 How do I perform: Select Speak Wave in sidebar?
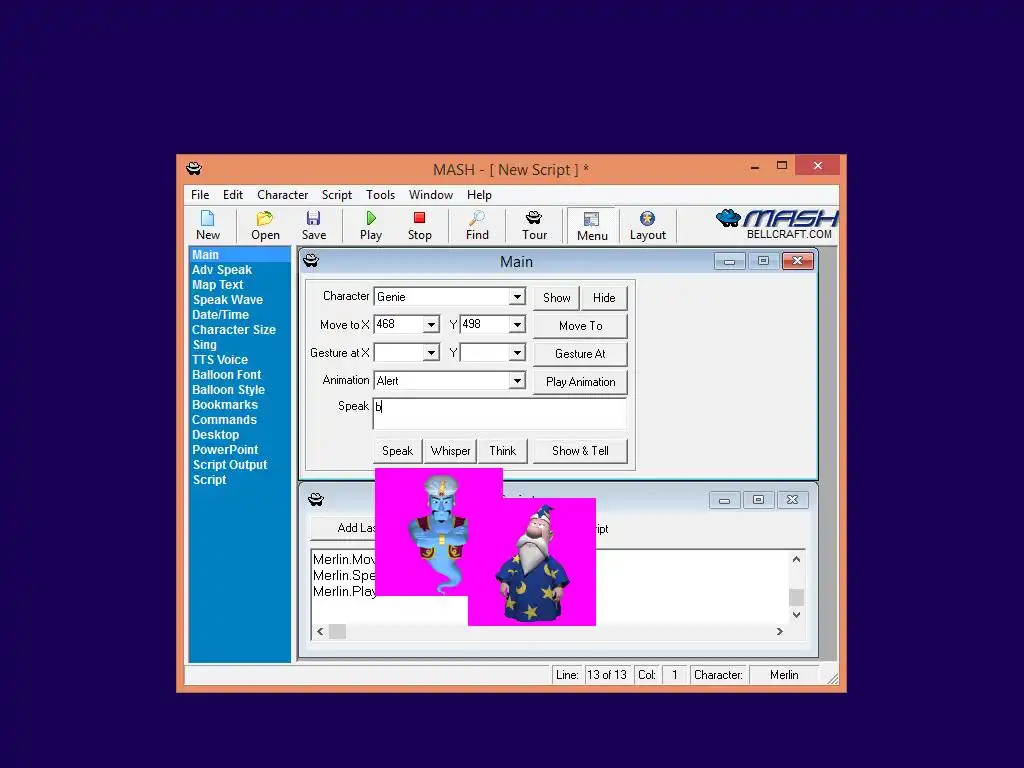pos(227,300)
